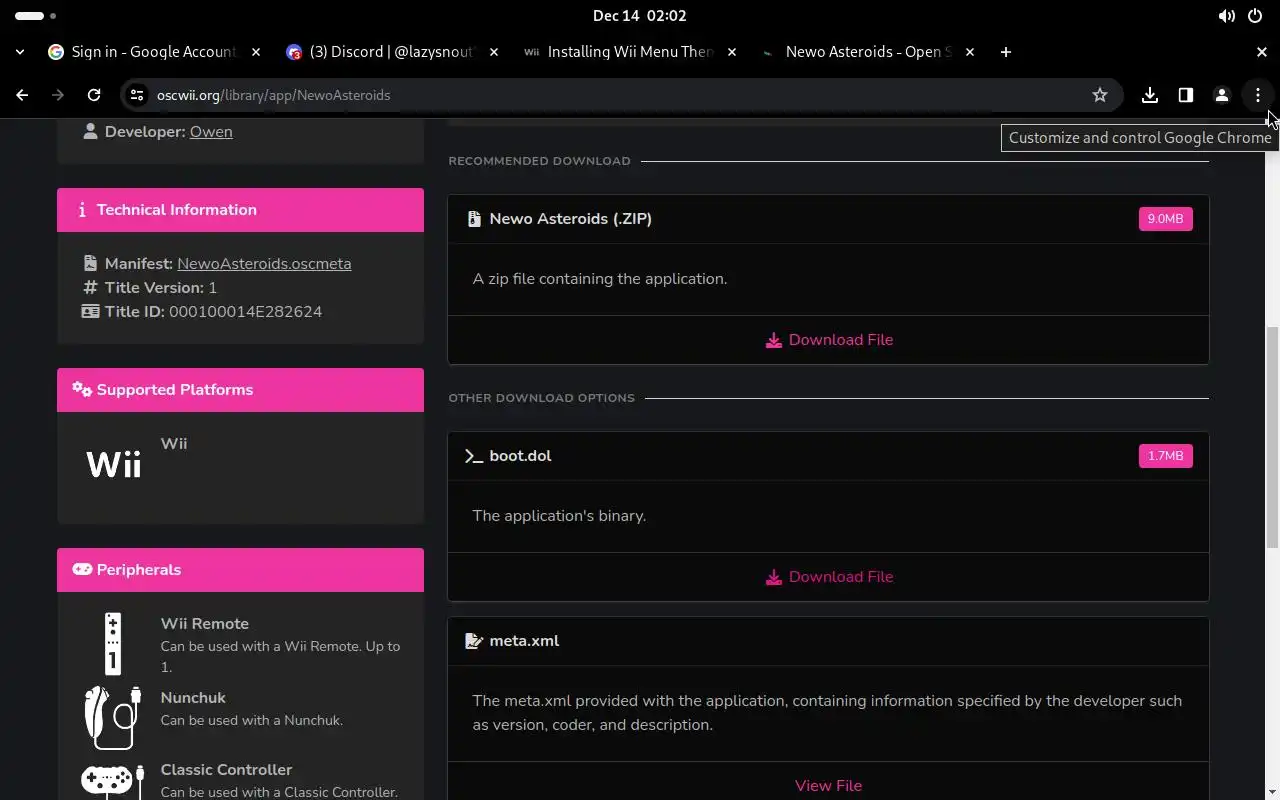
Task: Click the Title Version text
Action: 161,288
